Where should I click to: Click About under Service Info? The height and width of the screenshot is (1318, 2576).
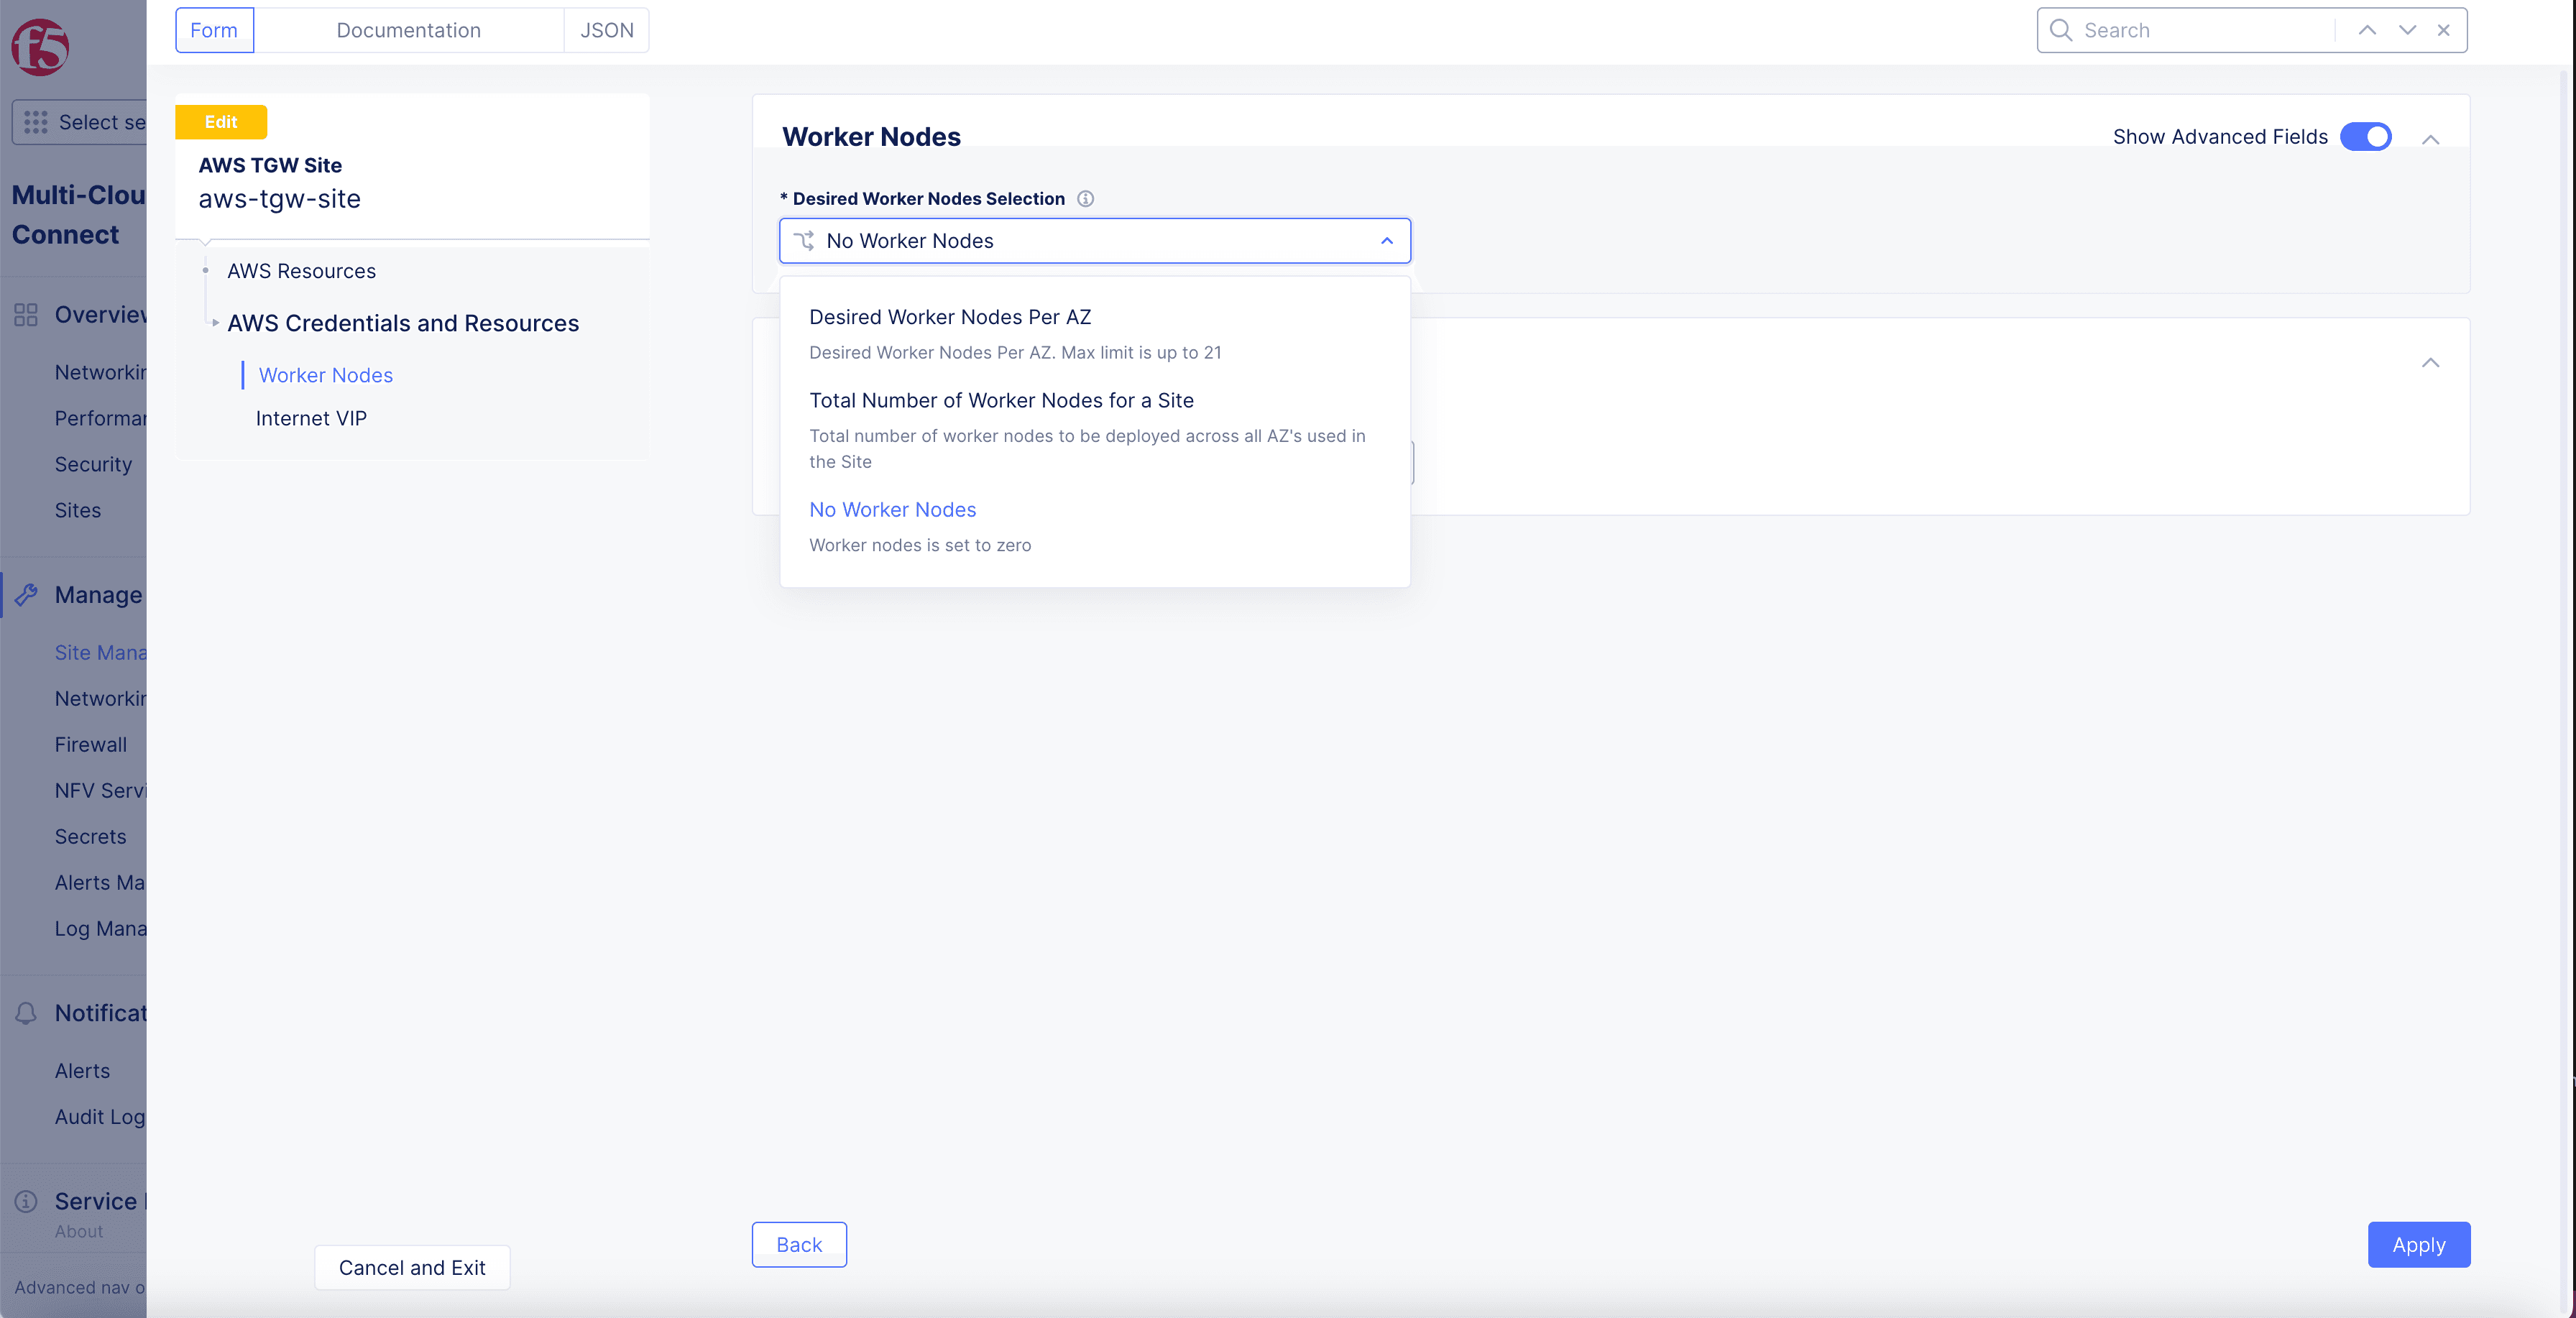click(79, 1231)
